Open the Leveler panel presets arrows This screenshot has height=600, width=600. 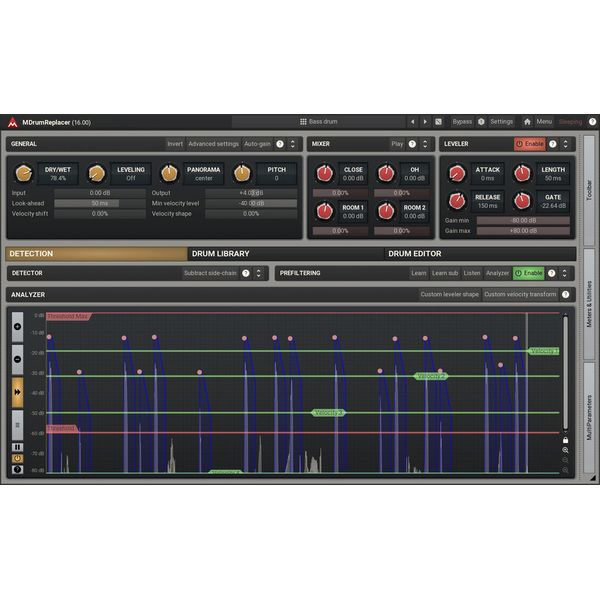(x=565, y=144)
